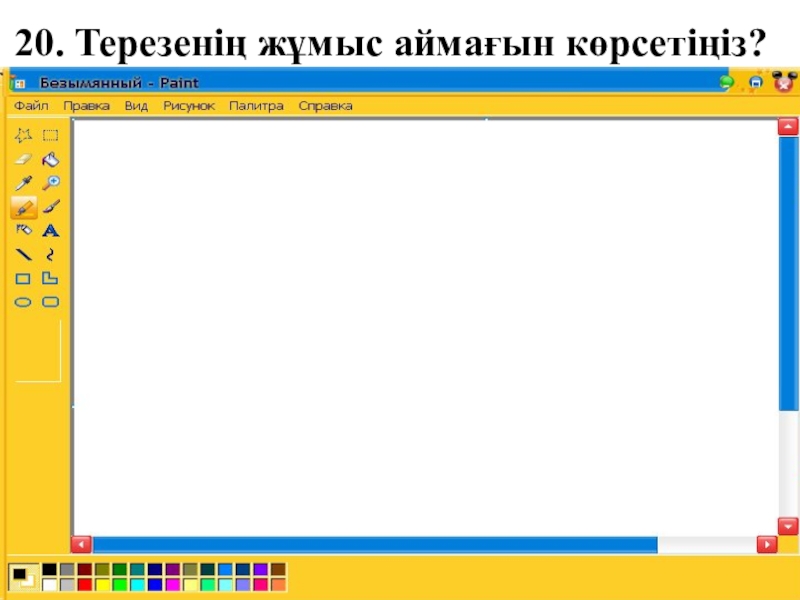This screenshot has height=600, width=800.
Task: Click inside the white drawing canvas
Action: pos(426,327)
